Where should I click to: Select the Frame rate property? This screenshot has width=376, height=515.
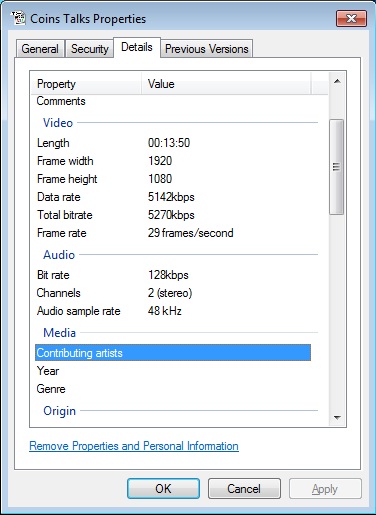(62, 233)
